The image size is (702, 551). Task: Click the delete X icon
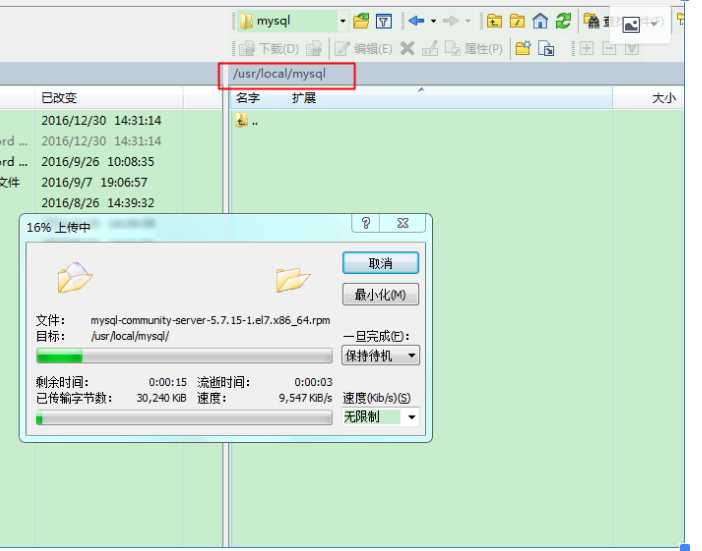[407, 48]
